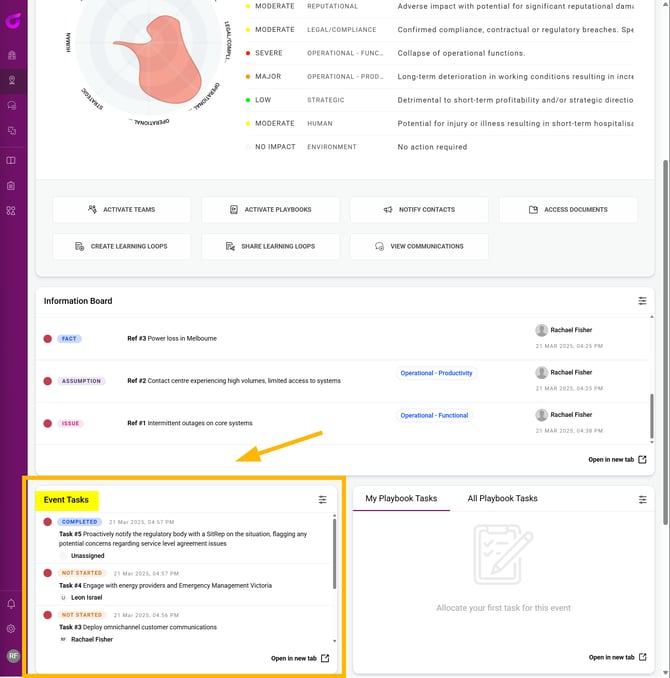Click the clipboard icon in the sidebar

(12, 185)
